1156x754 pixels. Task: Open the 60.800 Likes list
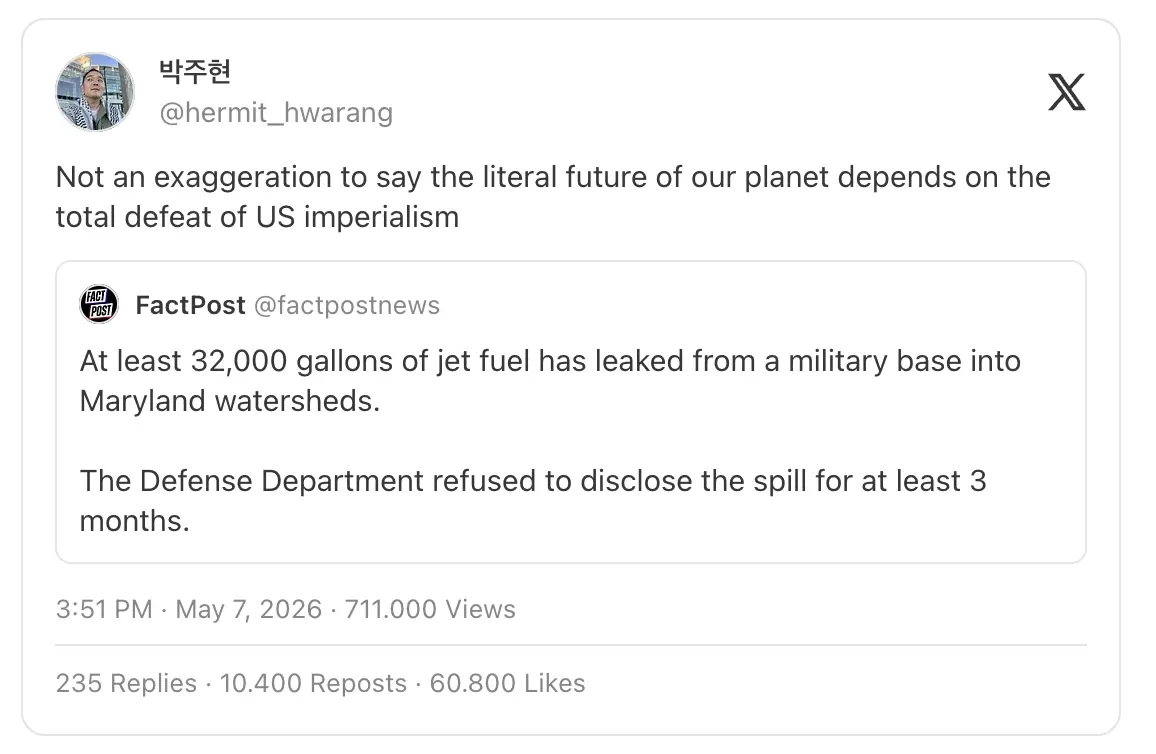(x=507, y=683)
